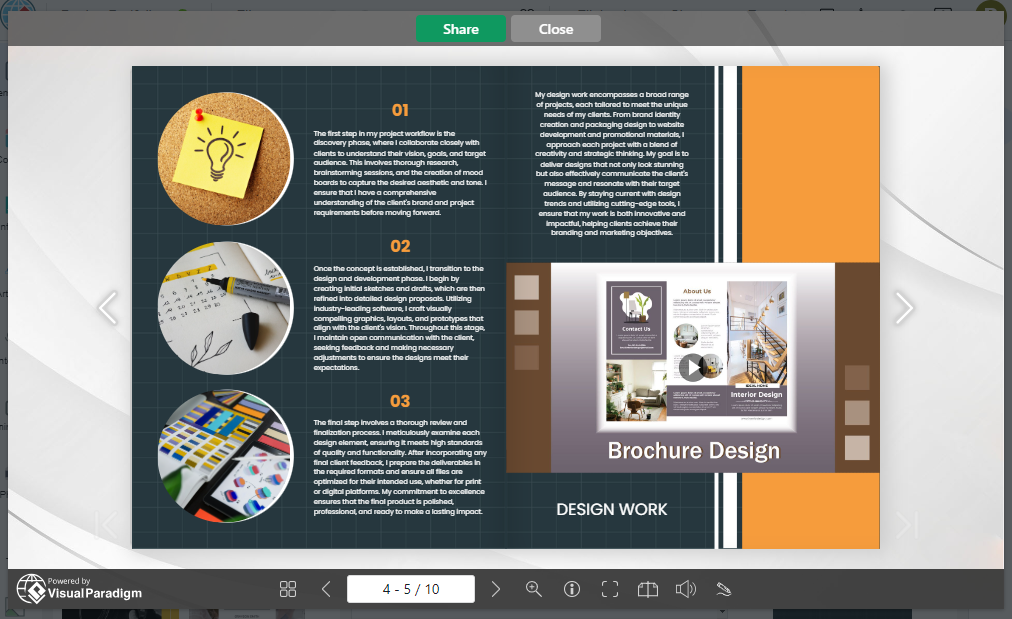Go to previous page in bottom toolbar
Image resolution: width=1012 pixels, height=619 pixels.
[x=326, y=589]
